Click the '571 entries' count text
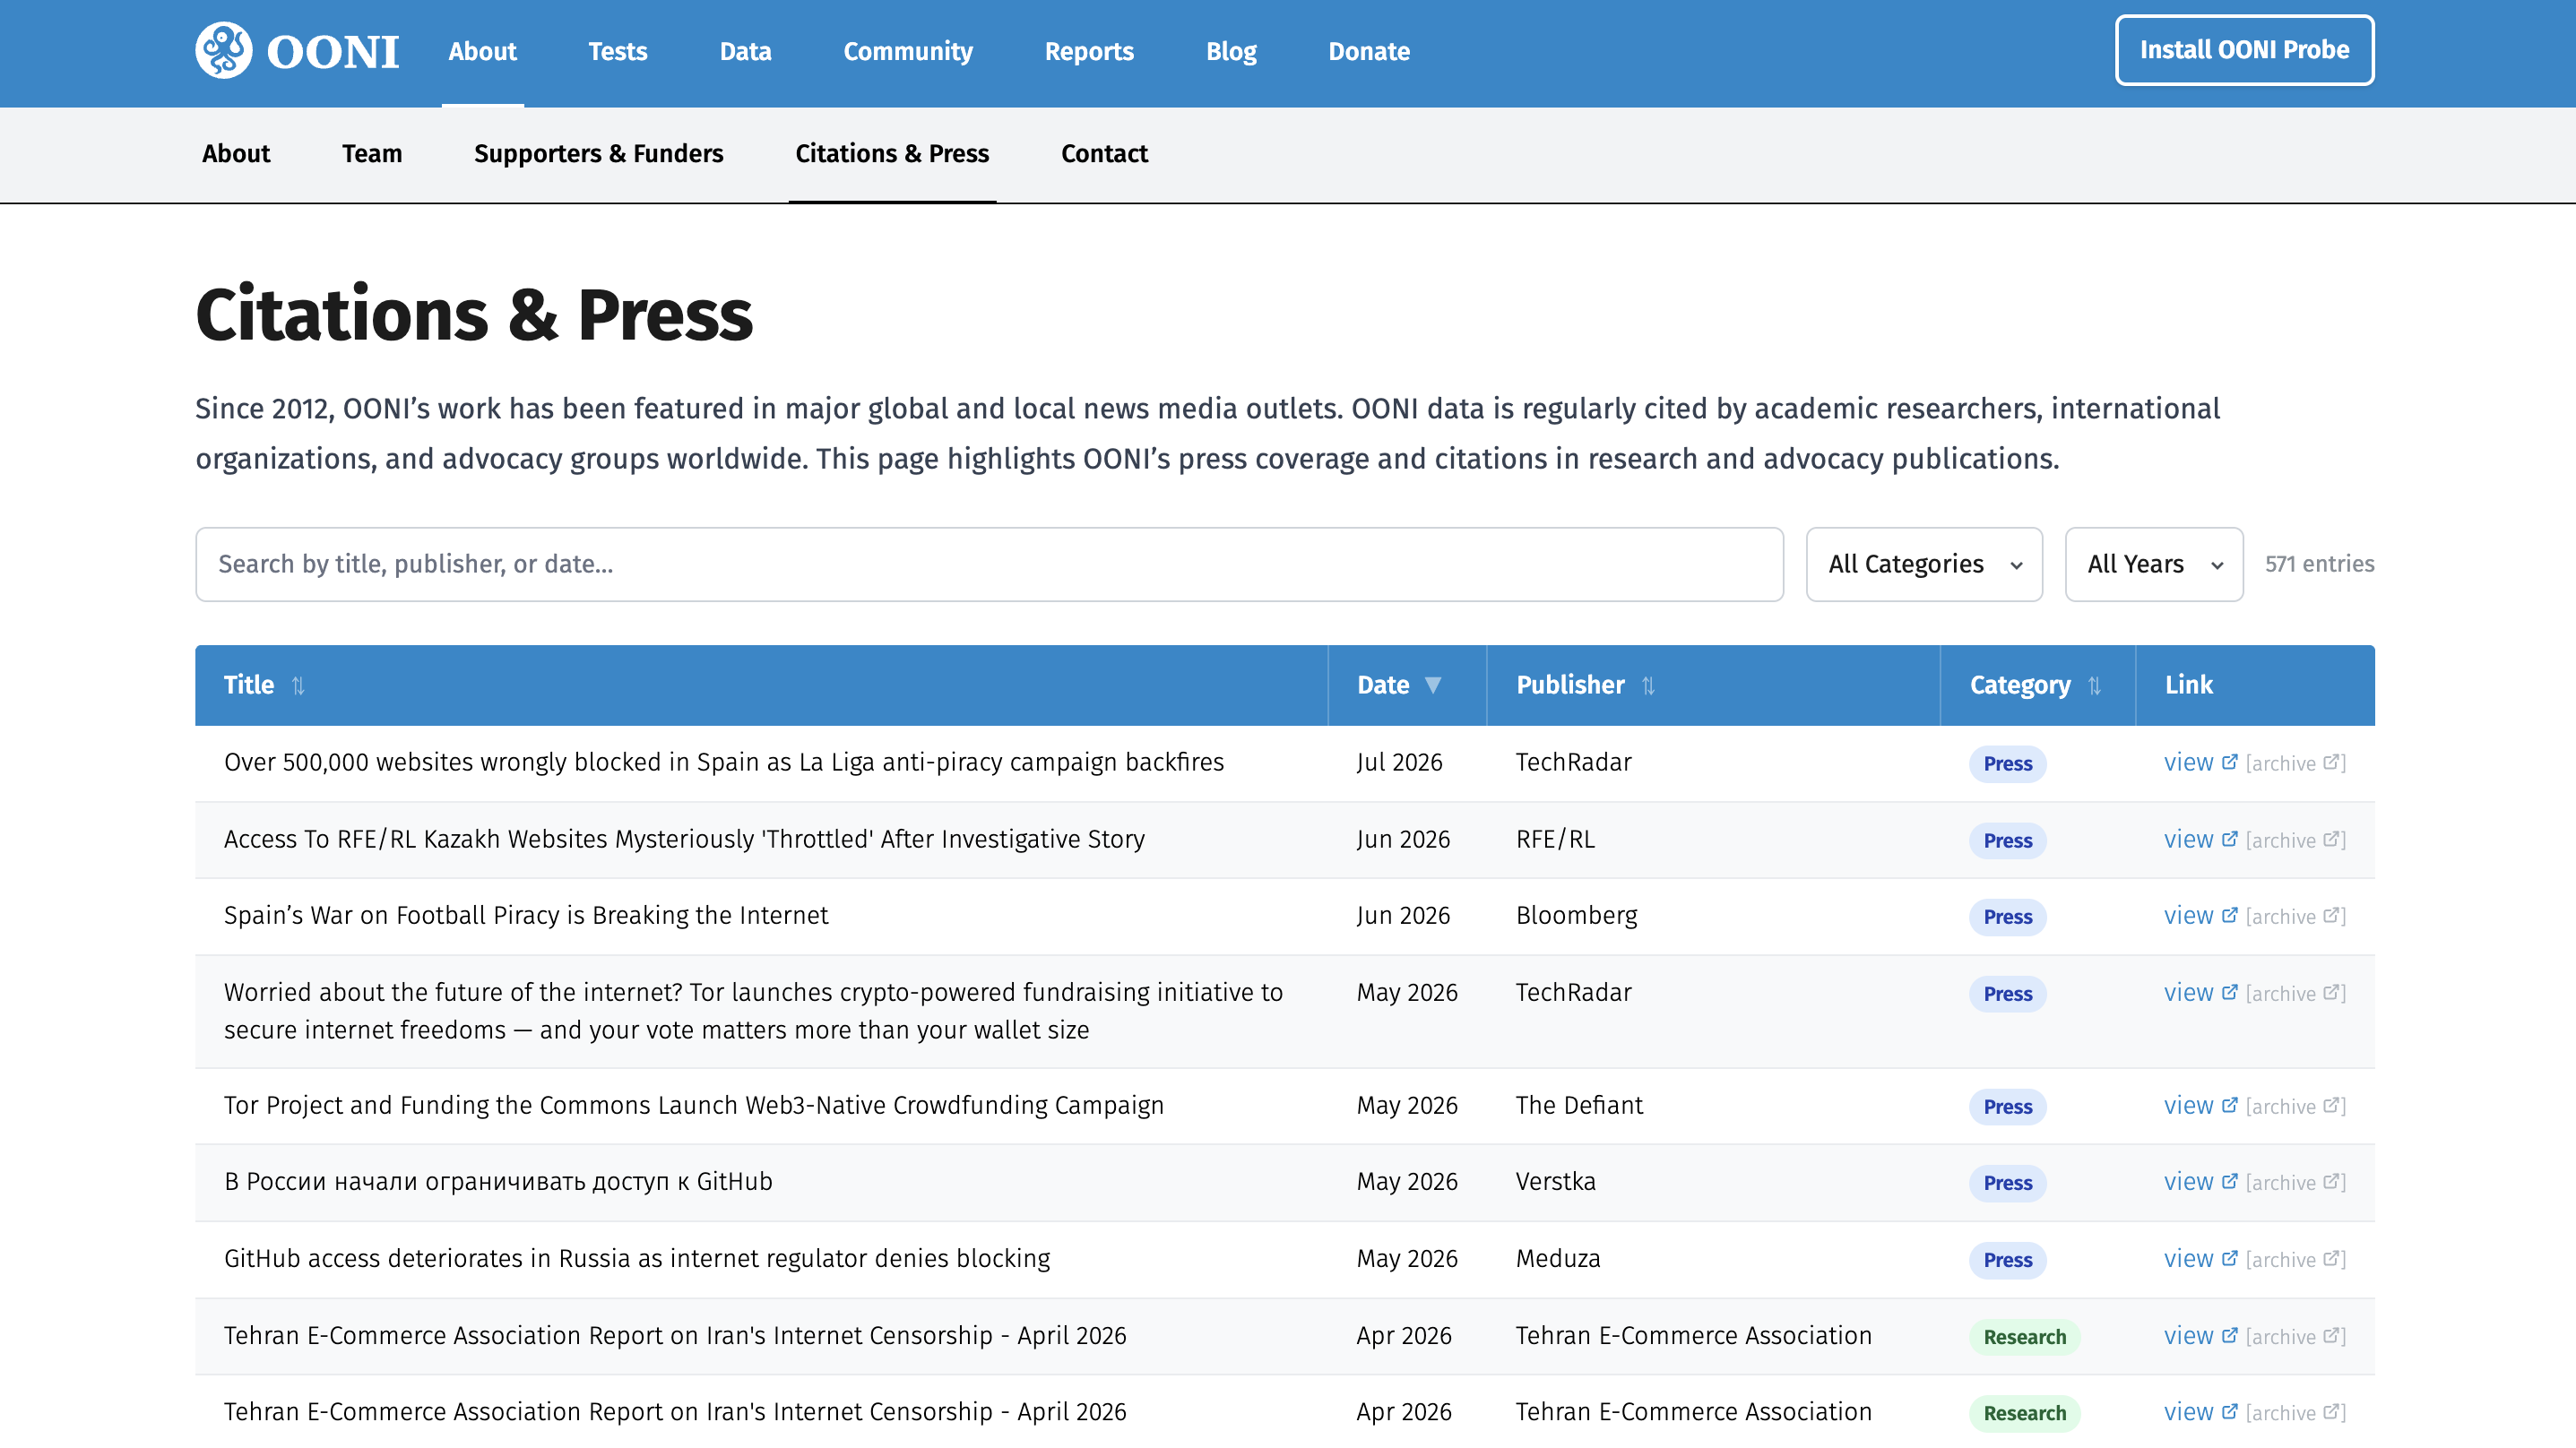 (2319, 564)
